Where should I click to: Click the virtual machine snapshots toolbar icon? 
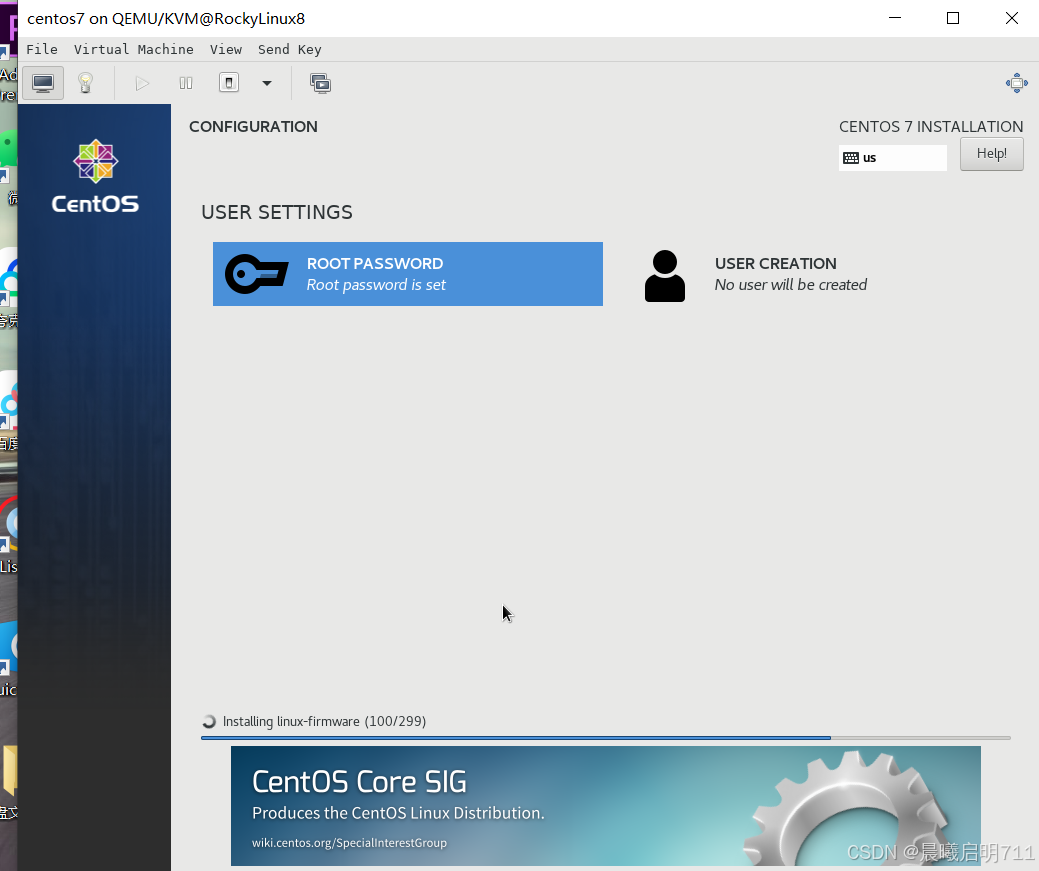point(320,83)
